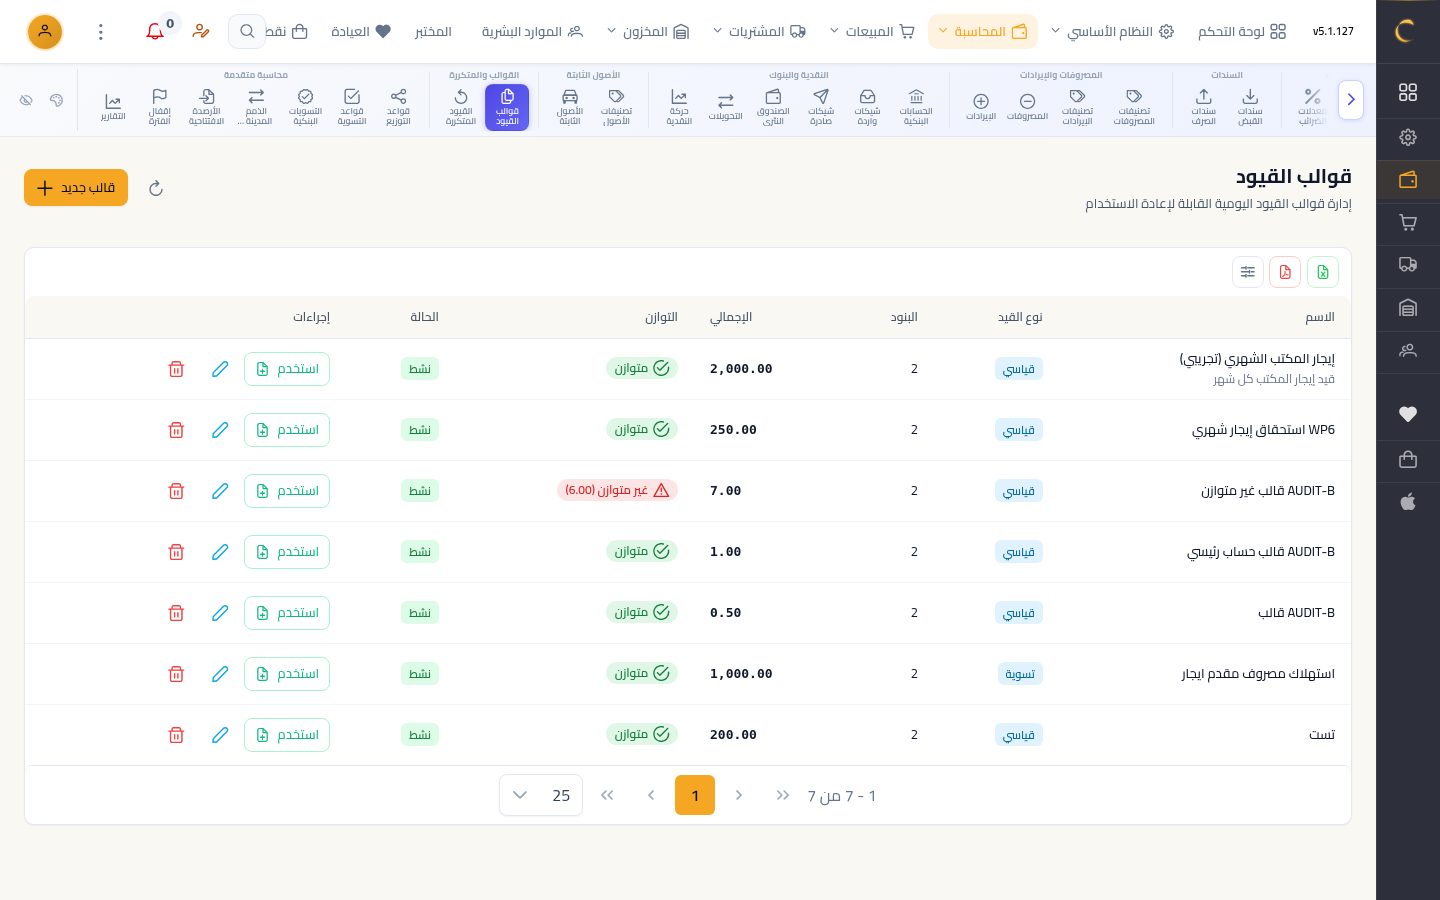Open إقفال الفترة flag icon
This screenshot has width=1440, height=900.
[x=159, y=107]
